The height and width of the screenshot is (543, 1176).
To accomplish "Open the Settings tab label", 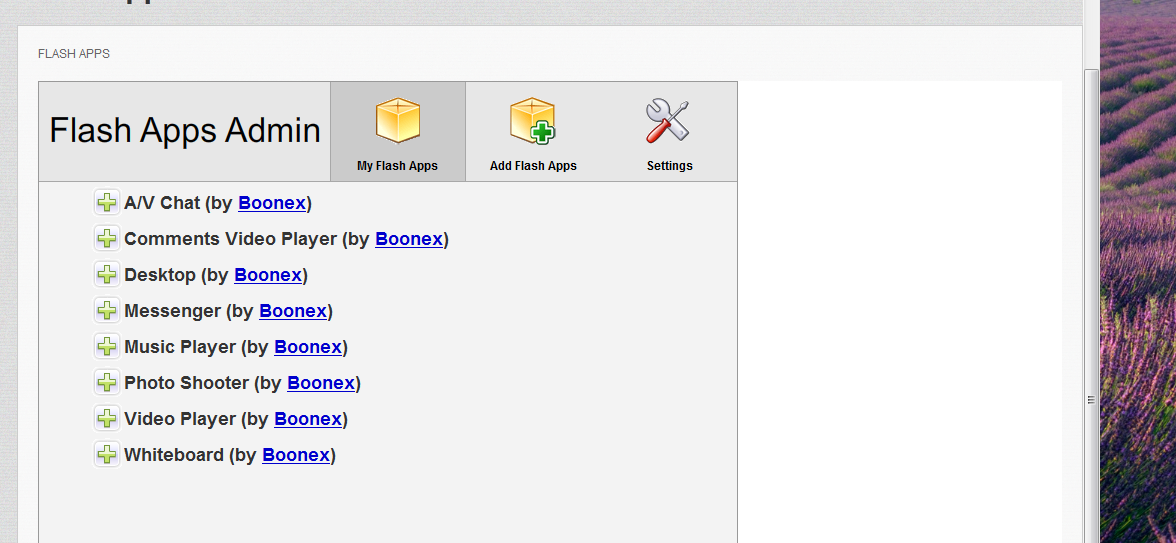I will [669, 166].
